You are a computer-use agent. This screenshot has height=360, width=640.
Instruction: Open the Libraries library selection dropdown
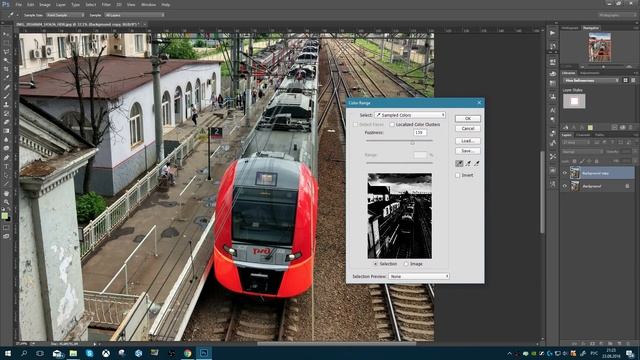pos(591,80)
